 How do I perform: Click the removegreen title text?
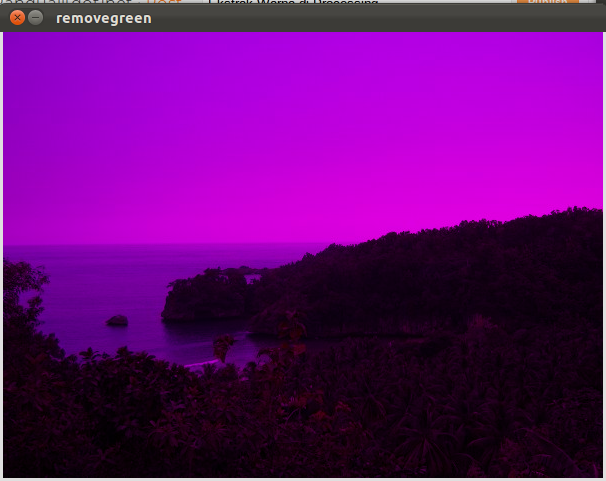(104, 18)
